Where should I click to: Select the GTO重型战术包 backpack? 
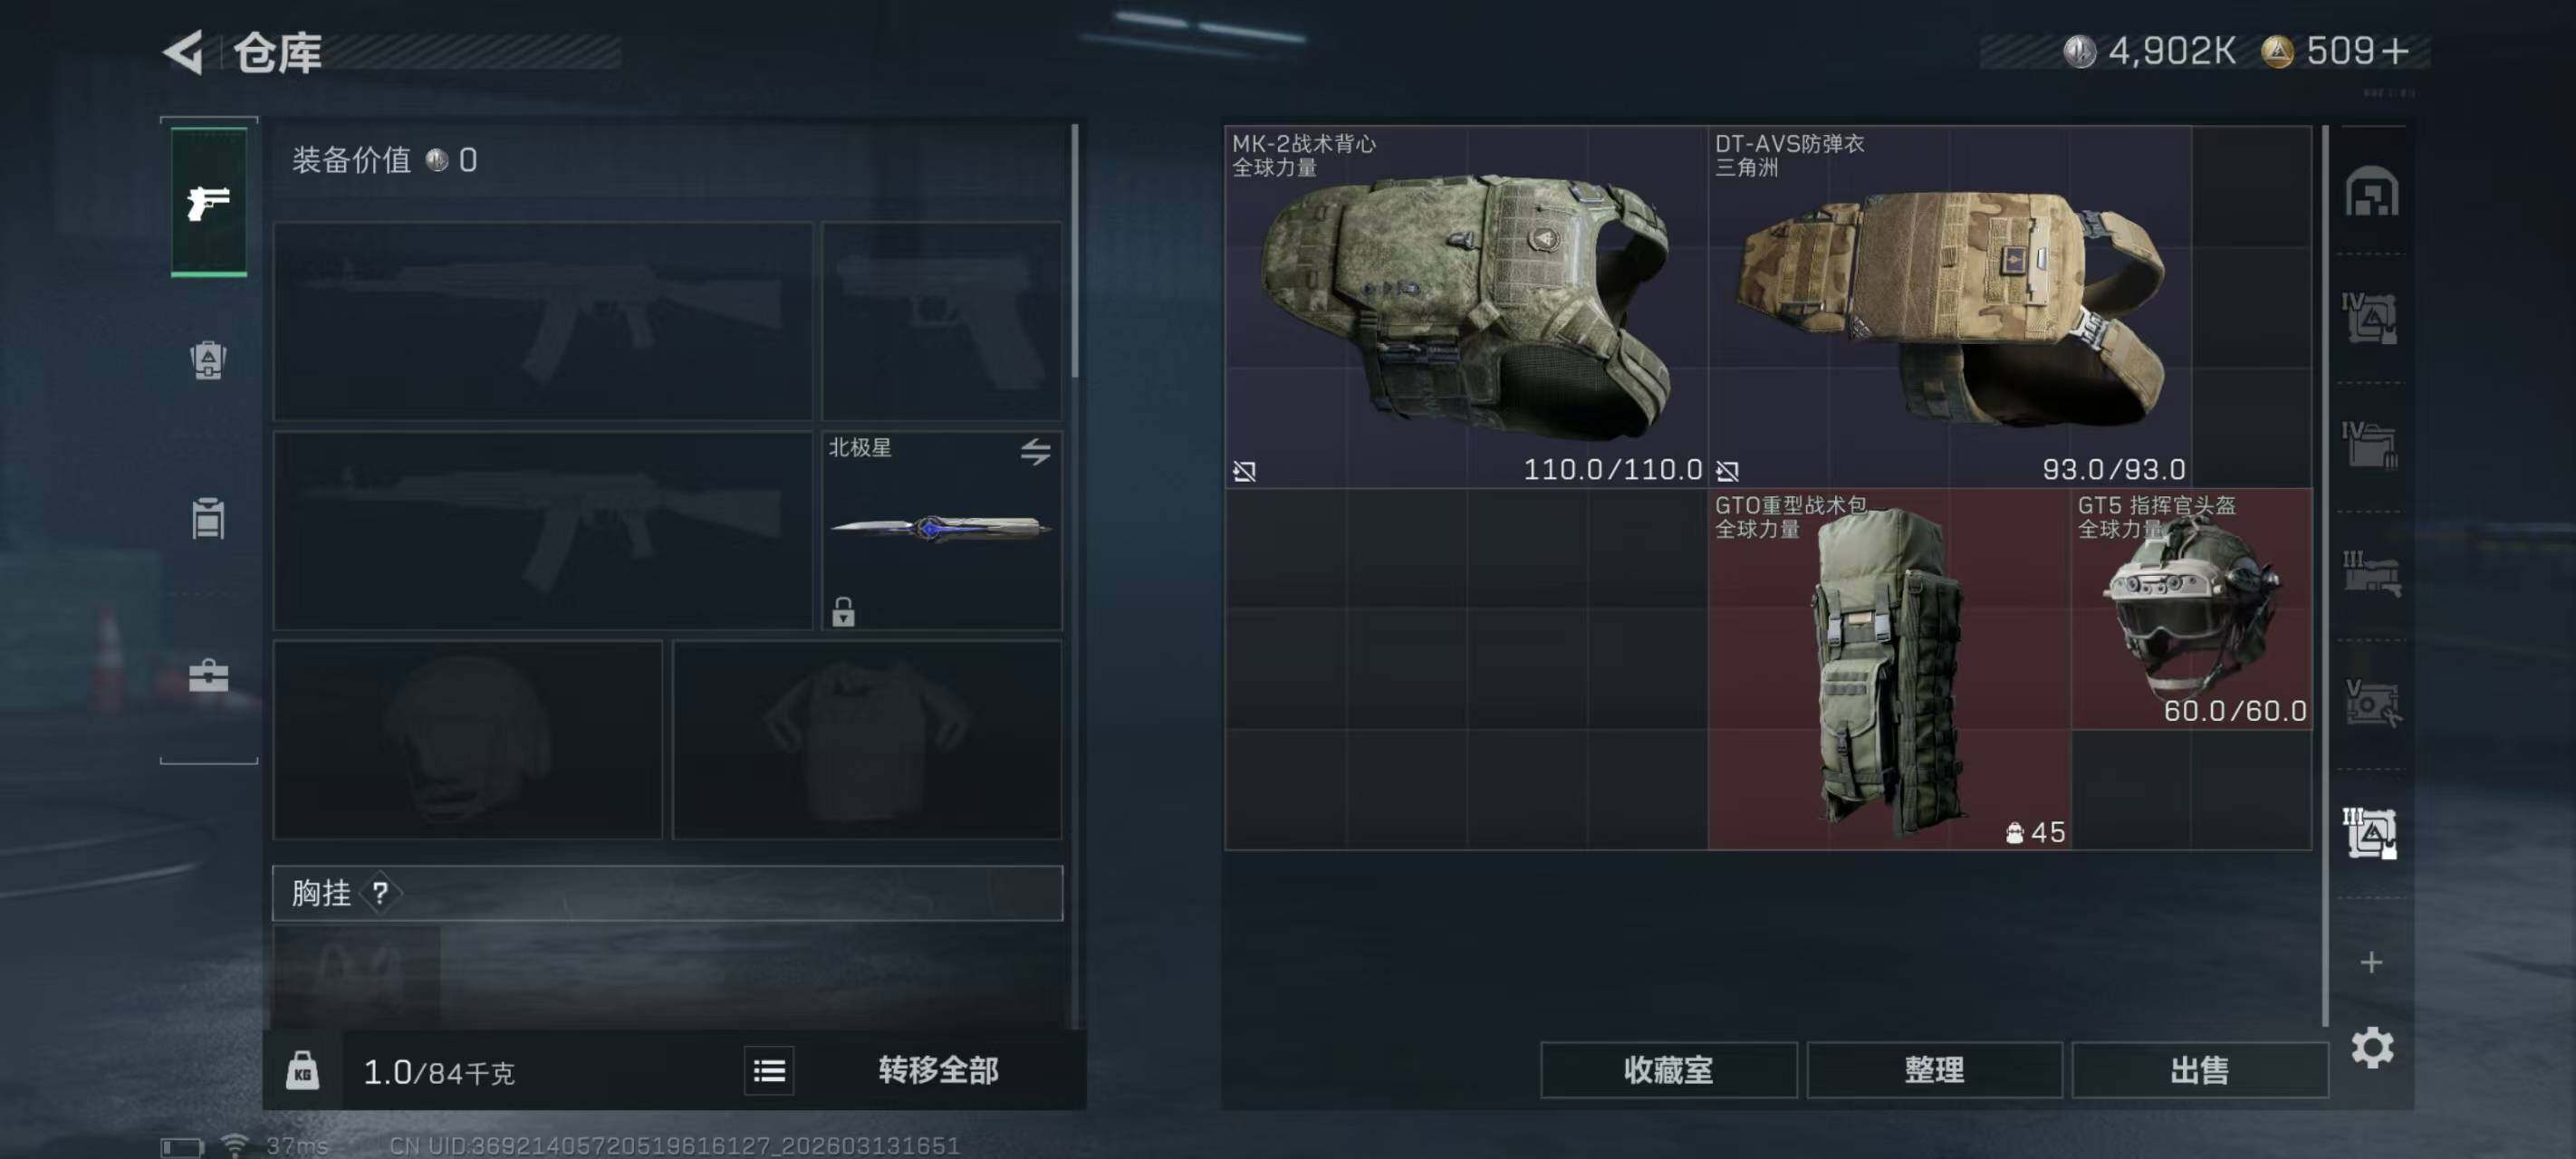point(1889,669)
